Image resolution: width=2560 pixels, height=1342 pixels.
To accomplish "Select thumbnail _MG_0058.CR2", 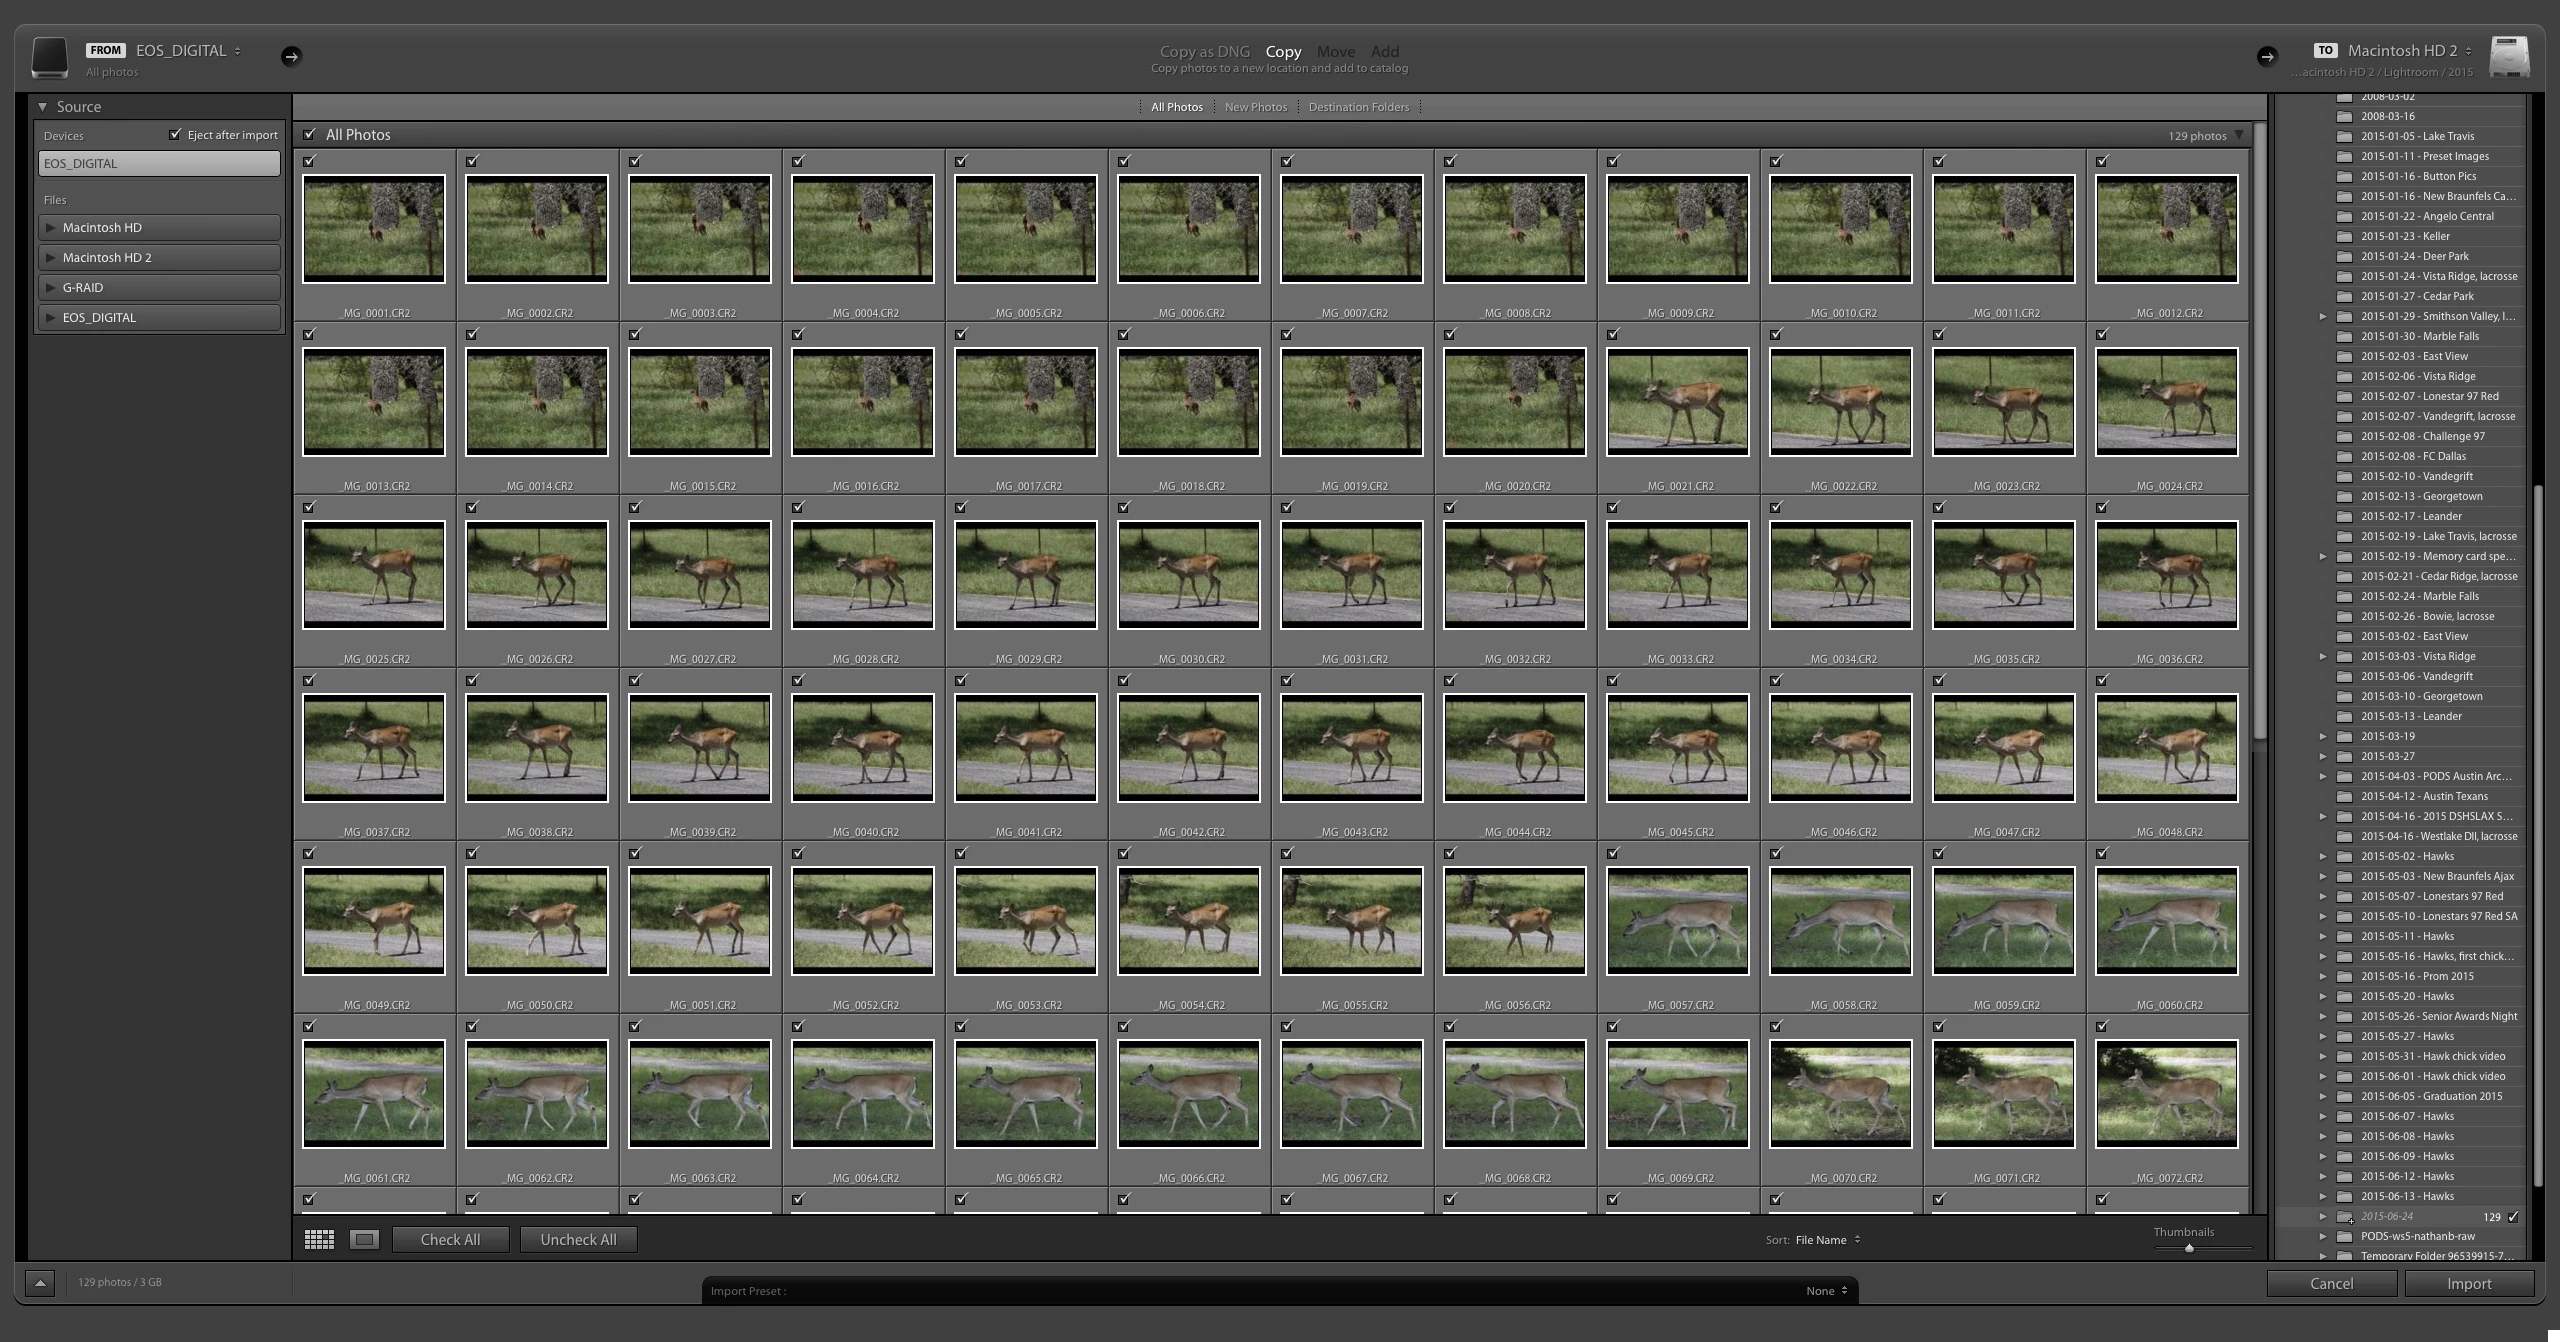I will click(1840, 921).
